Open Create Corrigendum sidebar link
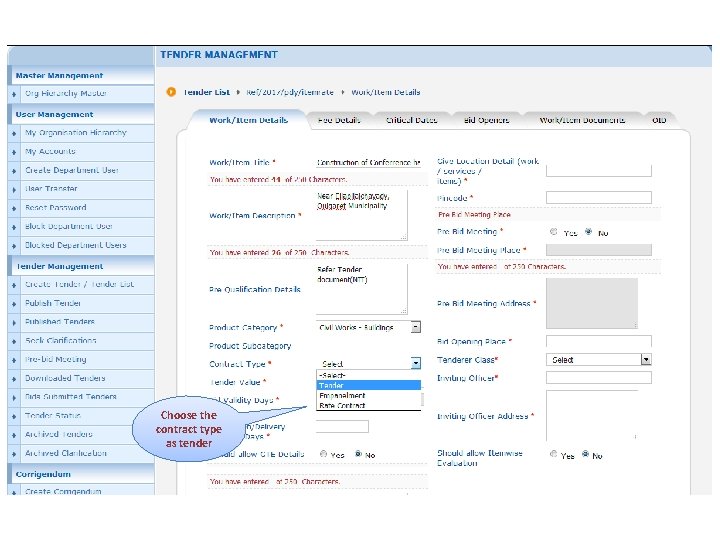Viewport: 720px width, 540px height. pyautogui.click(x=63, y=491)
